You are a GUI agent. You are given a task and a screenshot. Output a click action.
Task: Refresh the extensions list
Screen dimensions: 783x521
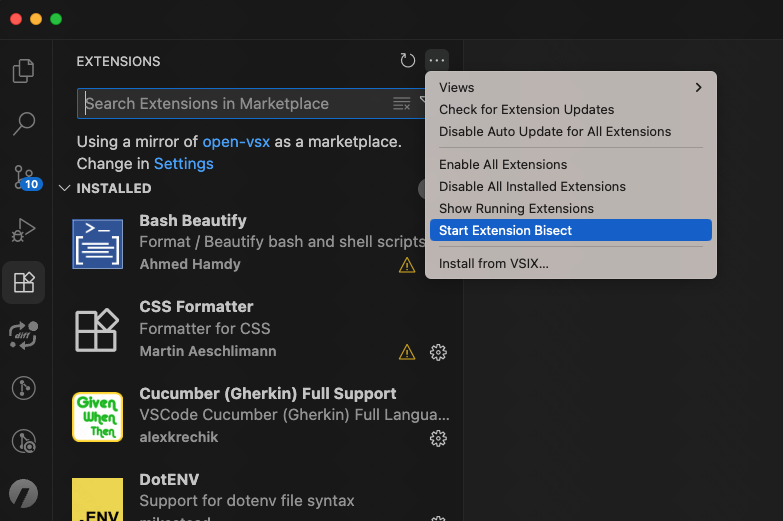pos(407,61)
